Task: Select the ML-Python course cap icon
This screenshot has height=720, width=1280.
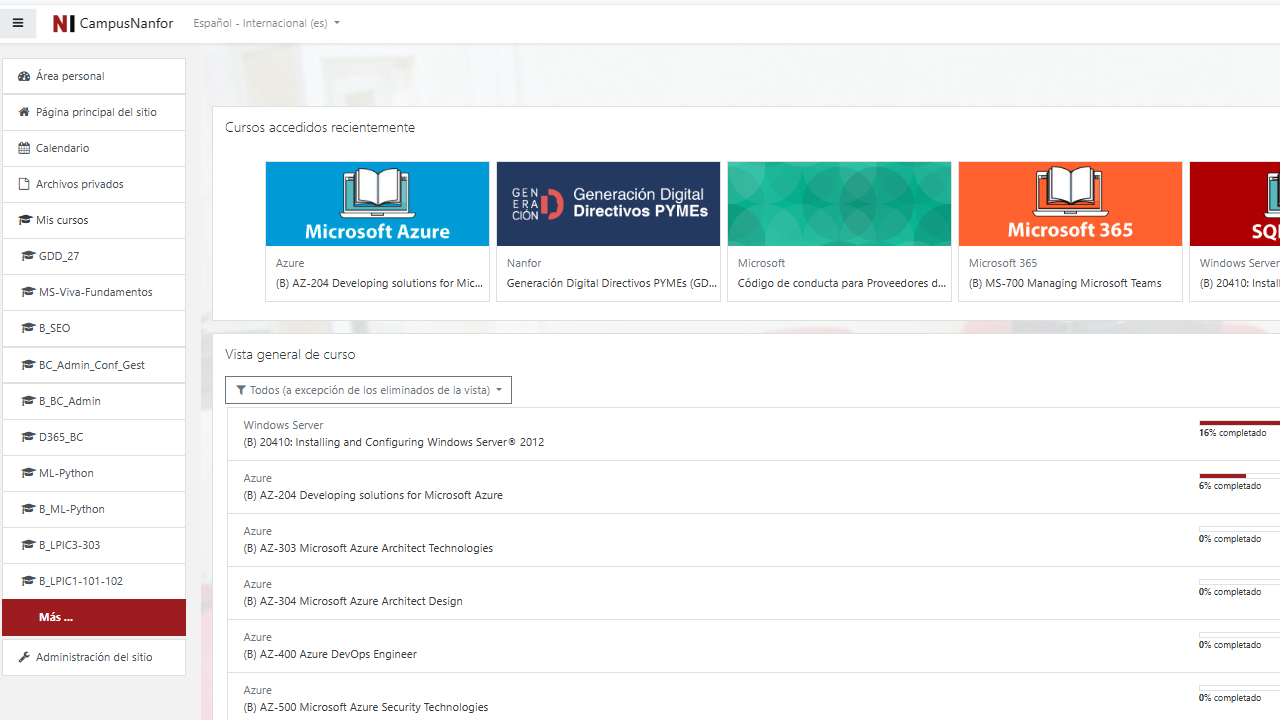Action: point(28,473)
